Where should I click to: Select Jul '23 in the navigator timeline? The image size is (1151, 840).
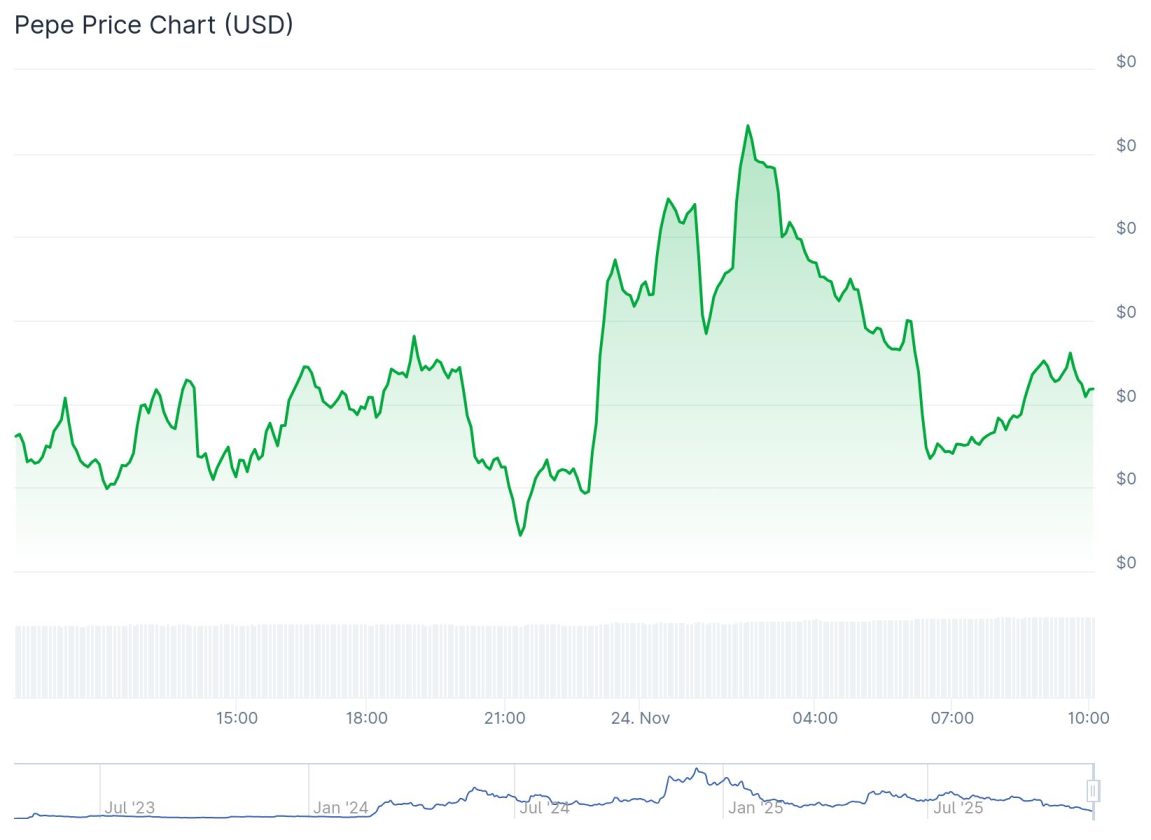point(130,807)
